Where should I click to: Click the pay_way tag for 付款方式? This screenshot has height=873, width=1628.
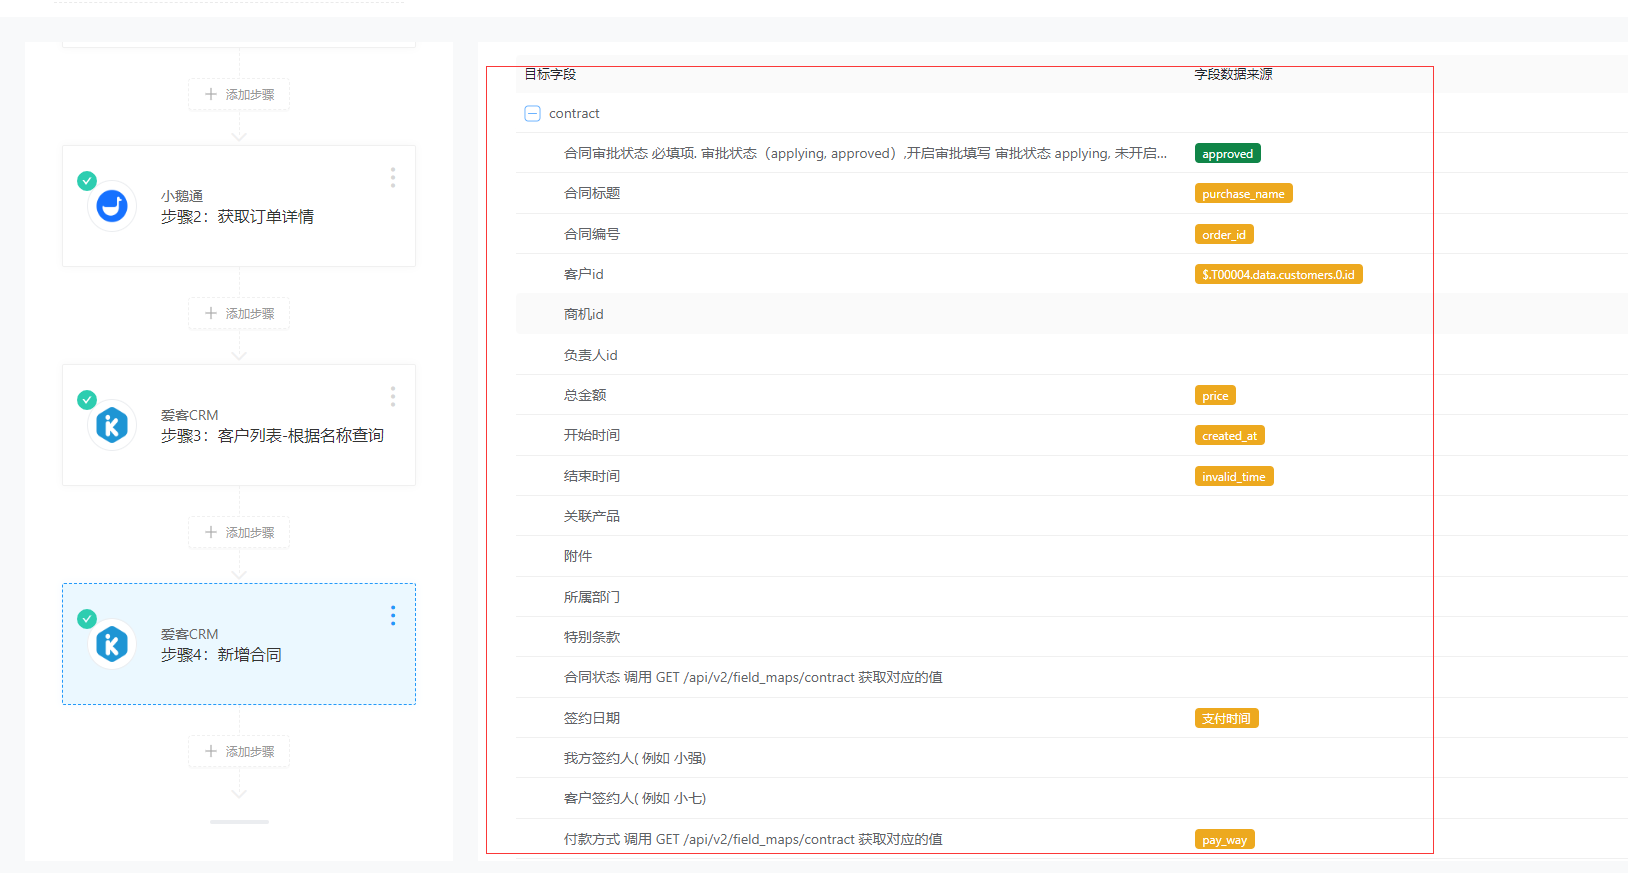click(1225, 839)
